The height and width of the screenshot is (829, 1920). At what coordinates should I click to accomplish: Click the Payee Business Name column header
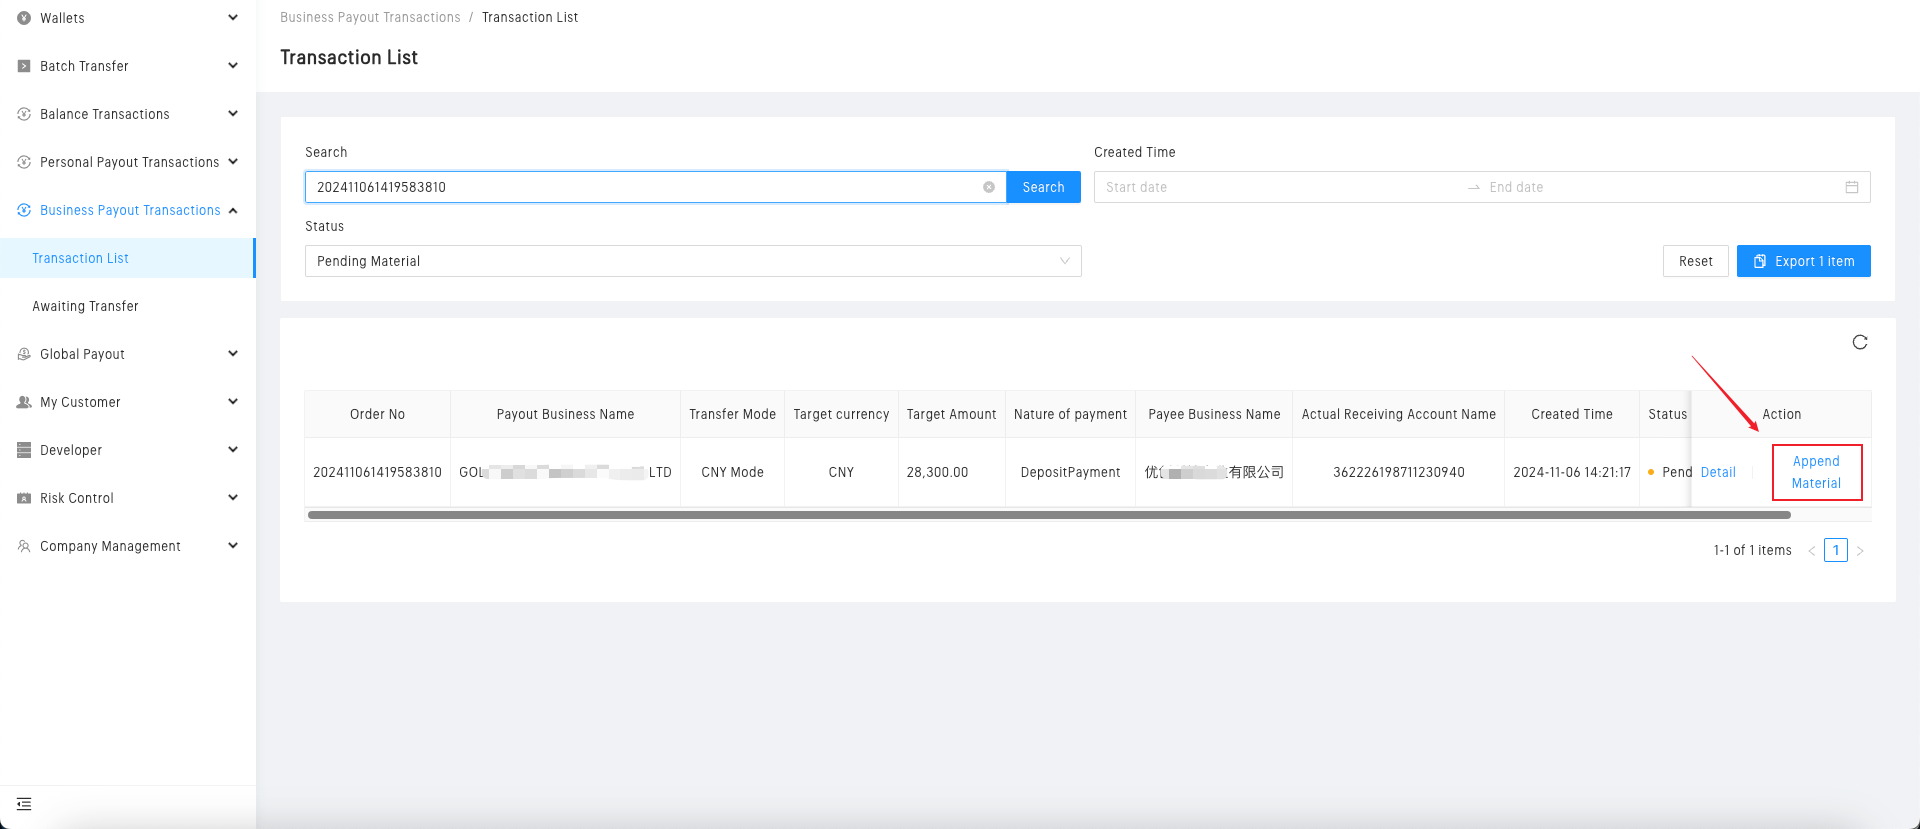click(1214, 414)
